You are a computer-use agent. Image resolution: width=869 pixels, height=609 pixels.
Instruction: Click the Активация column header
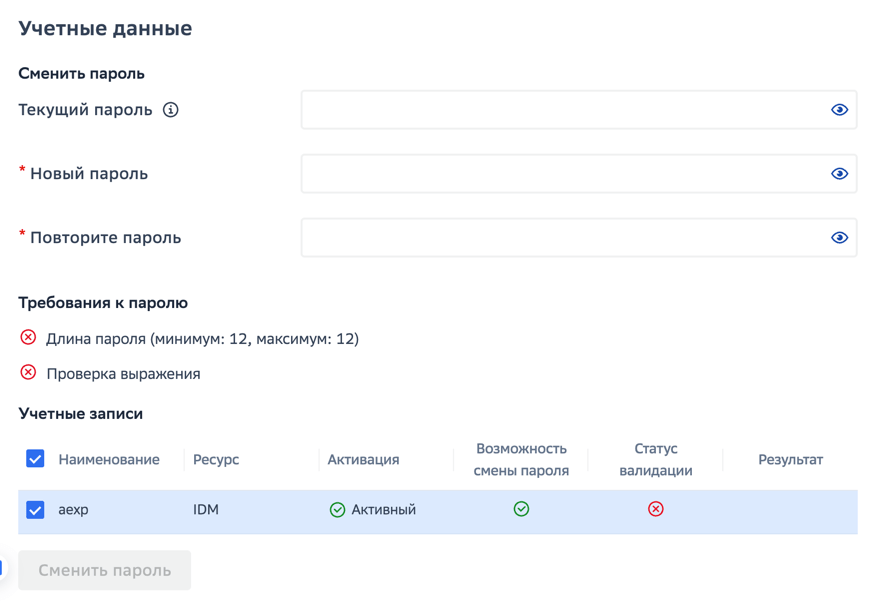(363, 459)
